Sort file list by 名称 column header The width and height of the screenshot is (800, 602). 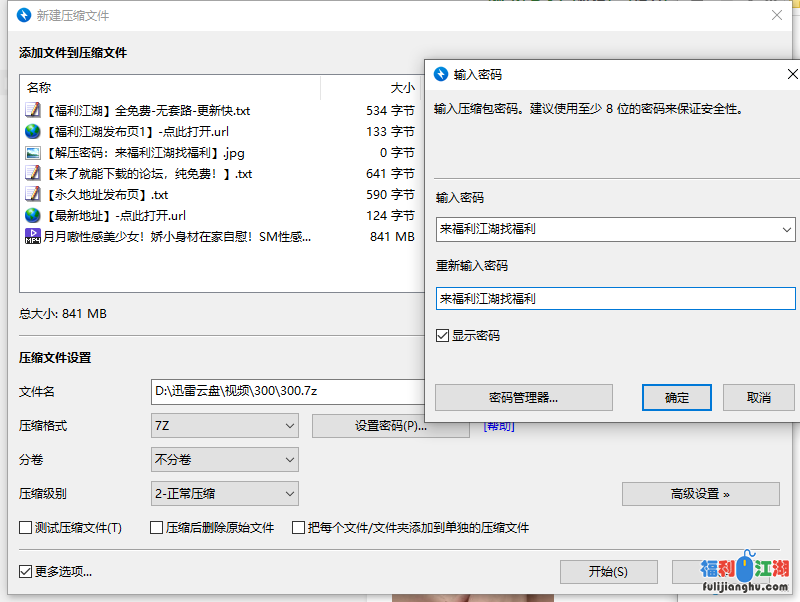coord(40,88)
